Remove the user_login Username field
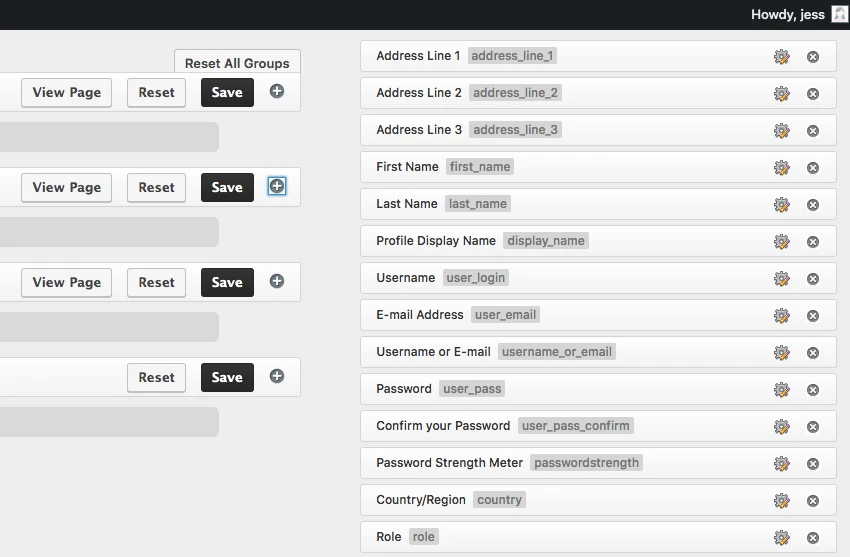 click(x=813, y=278)
